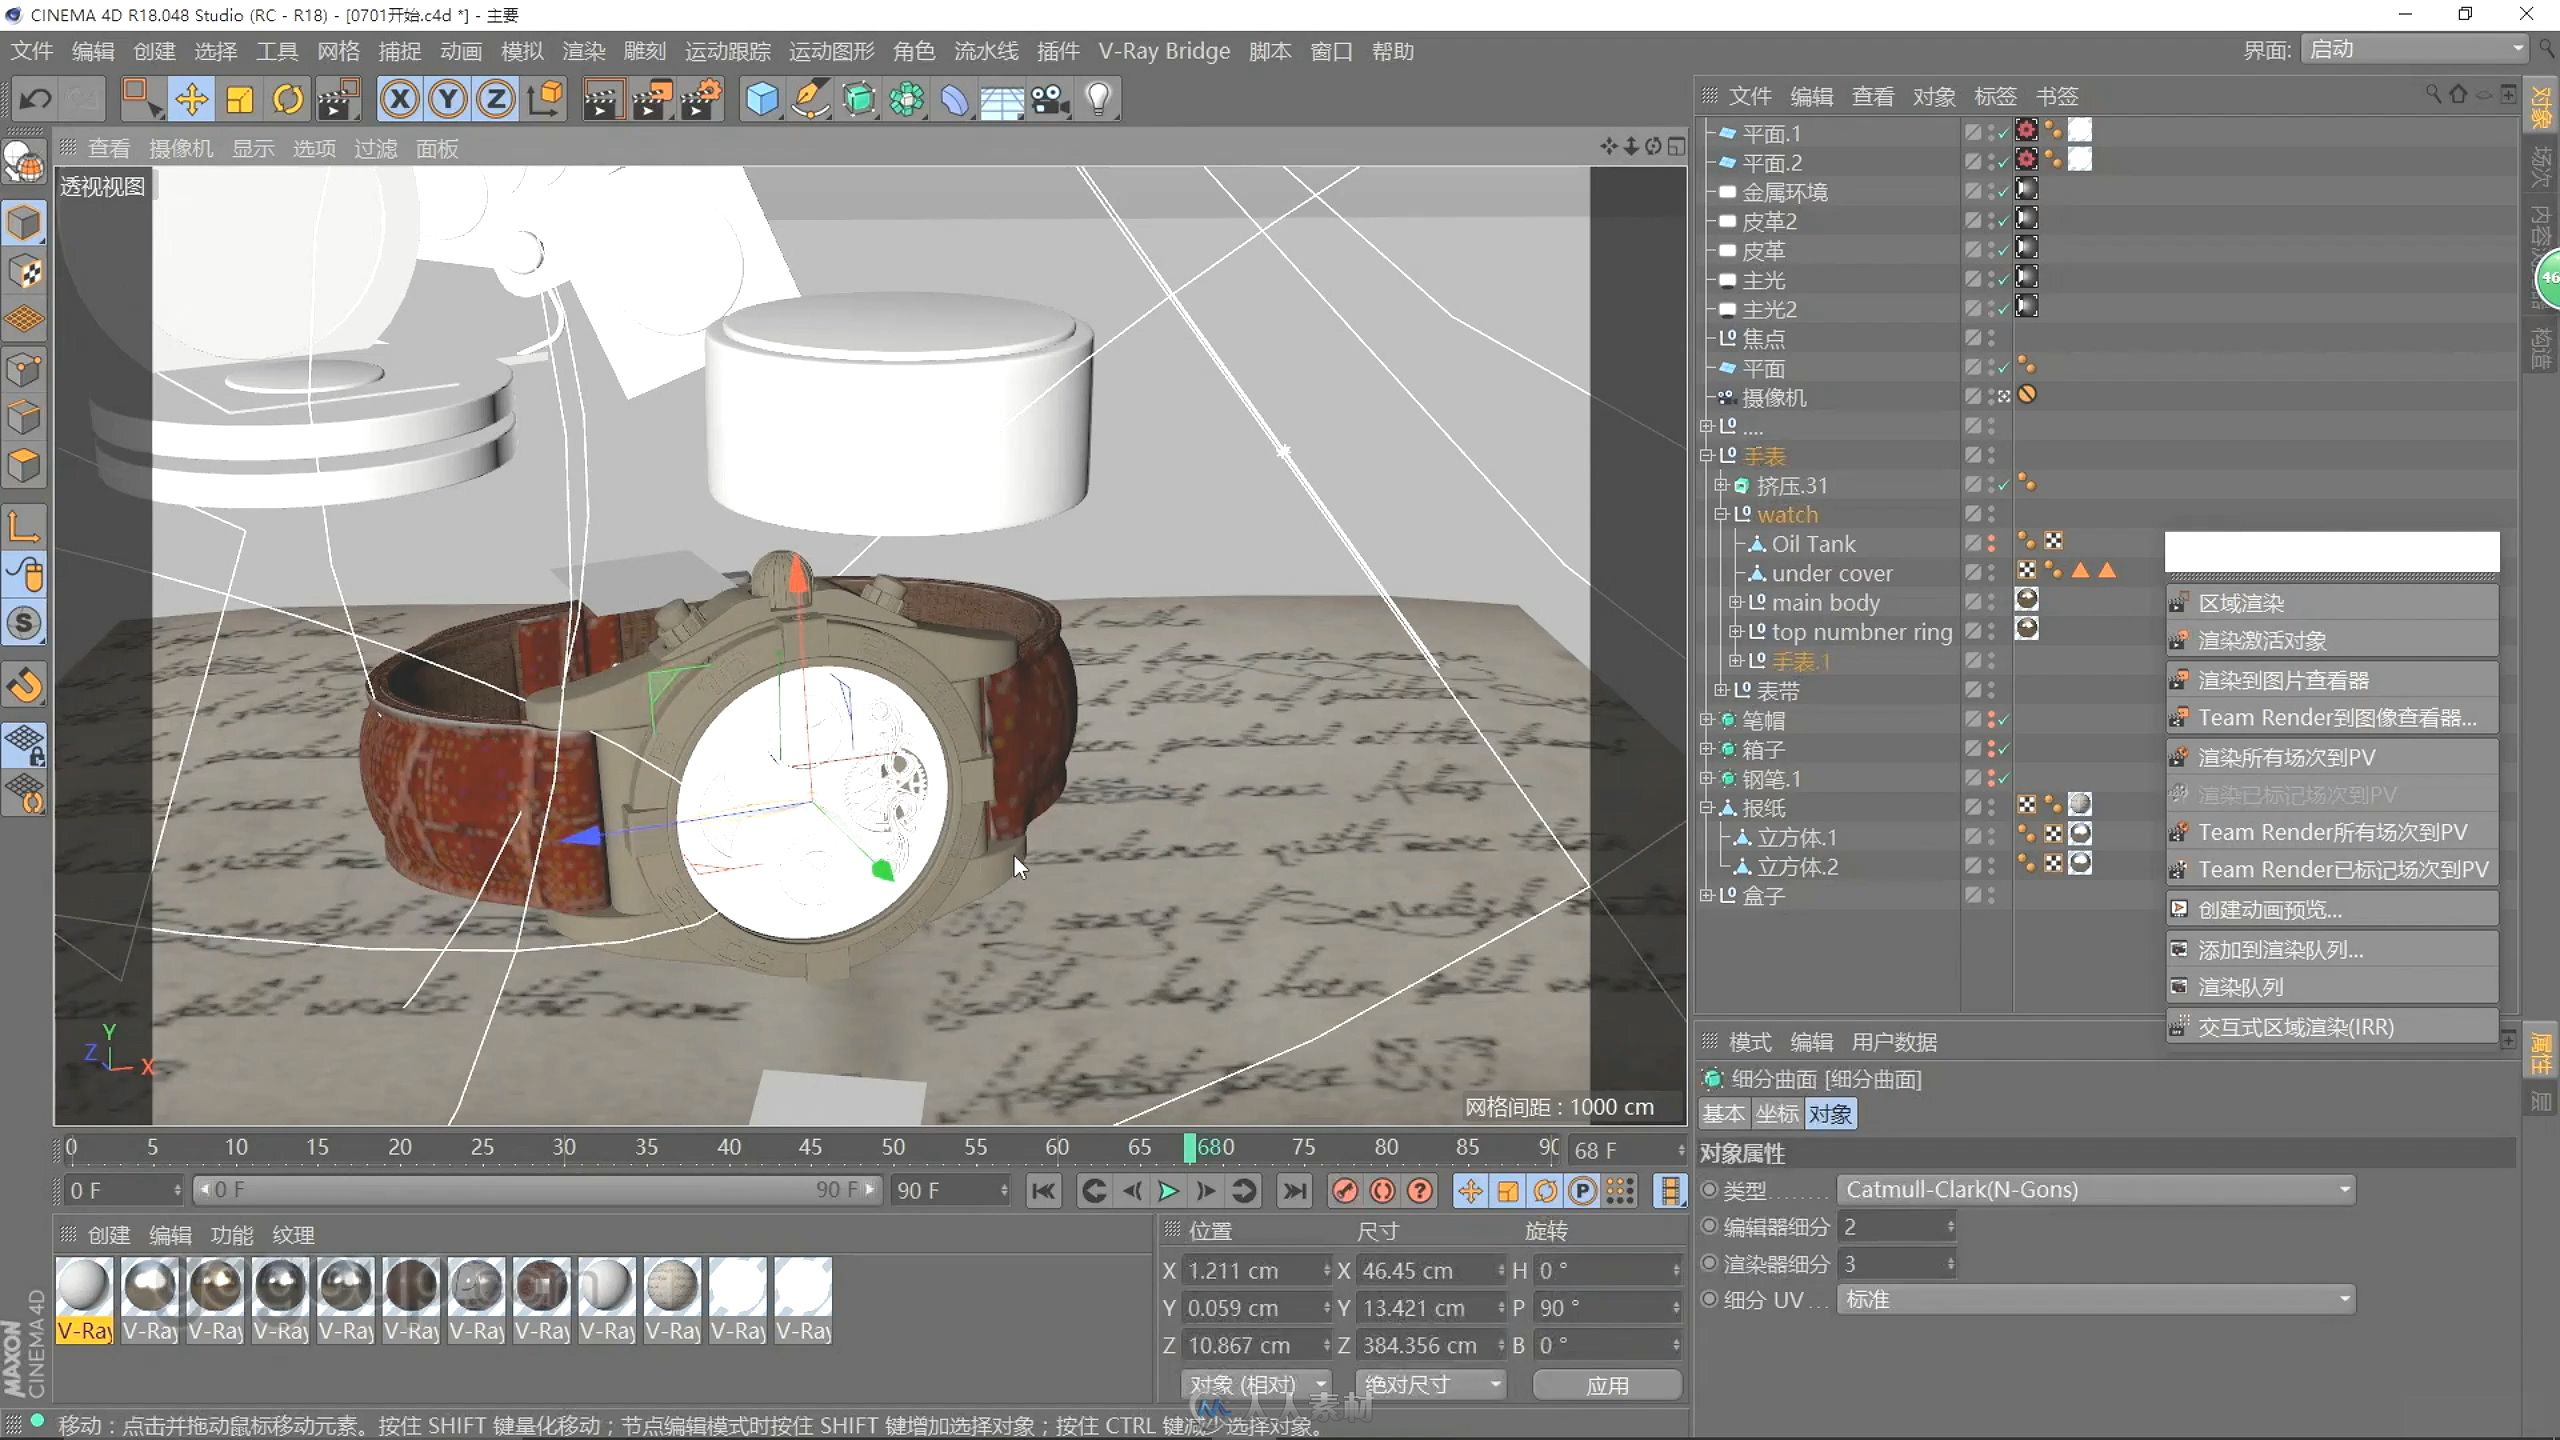Toggle green checkmark of 挤压.31
This screenshot has width=2560, height=1440.
point(2003,485)
